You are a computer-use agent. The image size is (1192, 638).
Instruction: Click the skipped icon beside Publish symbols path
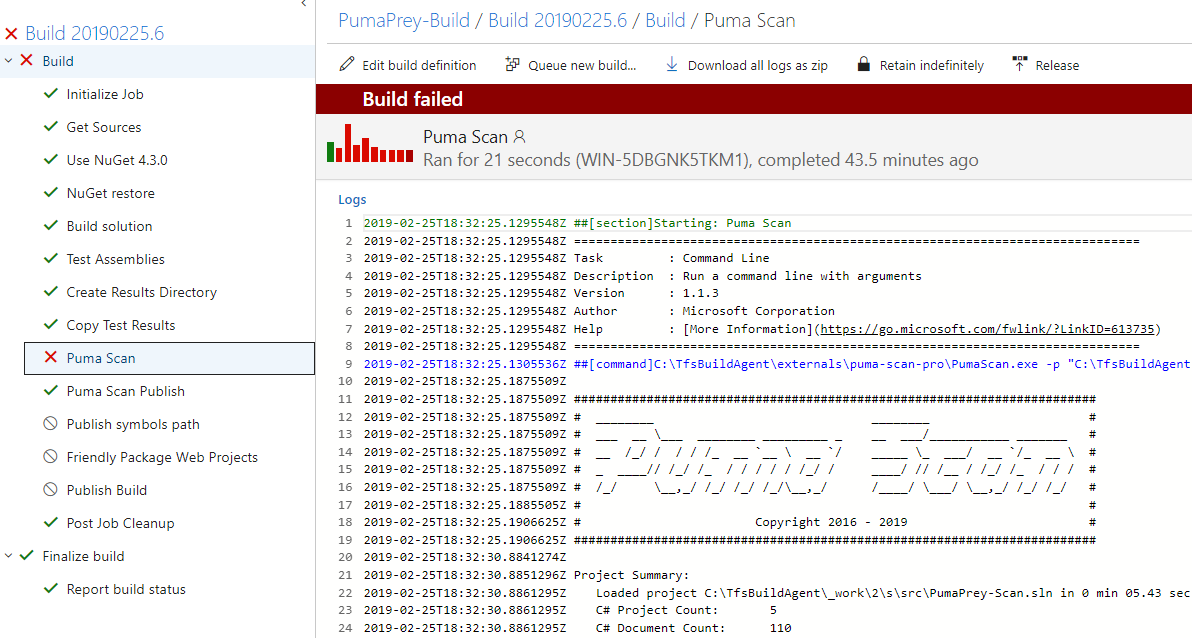click(x=51, y=424)
